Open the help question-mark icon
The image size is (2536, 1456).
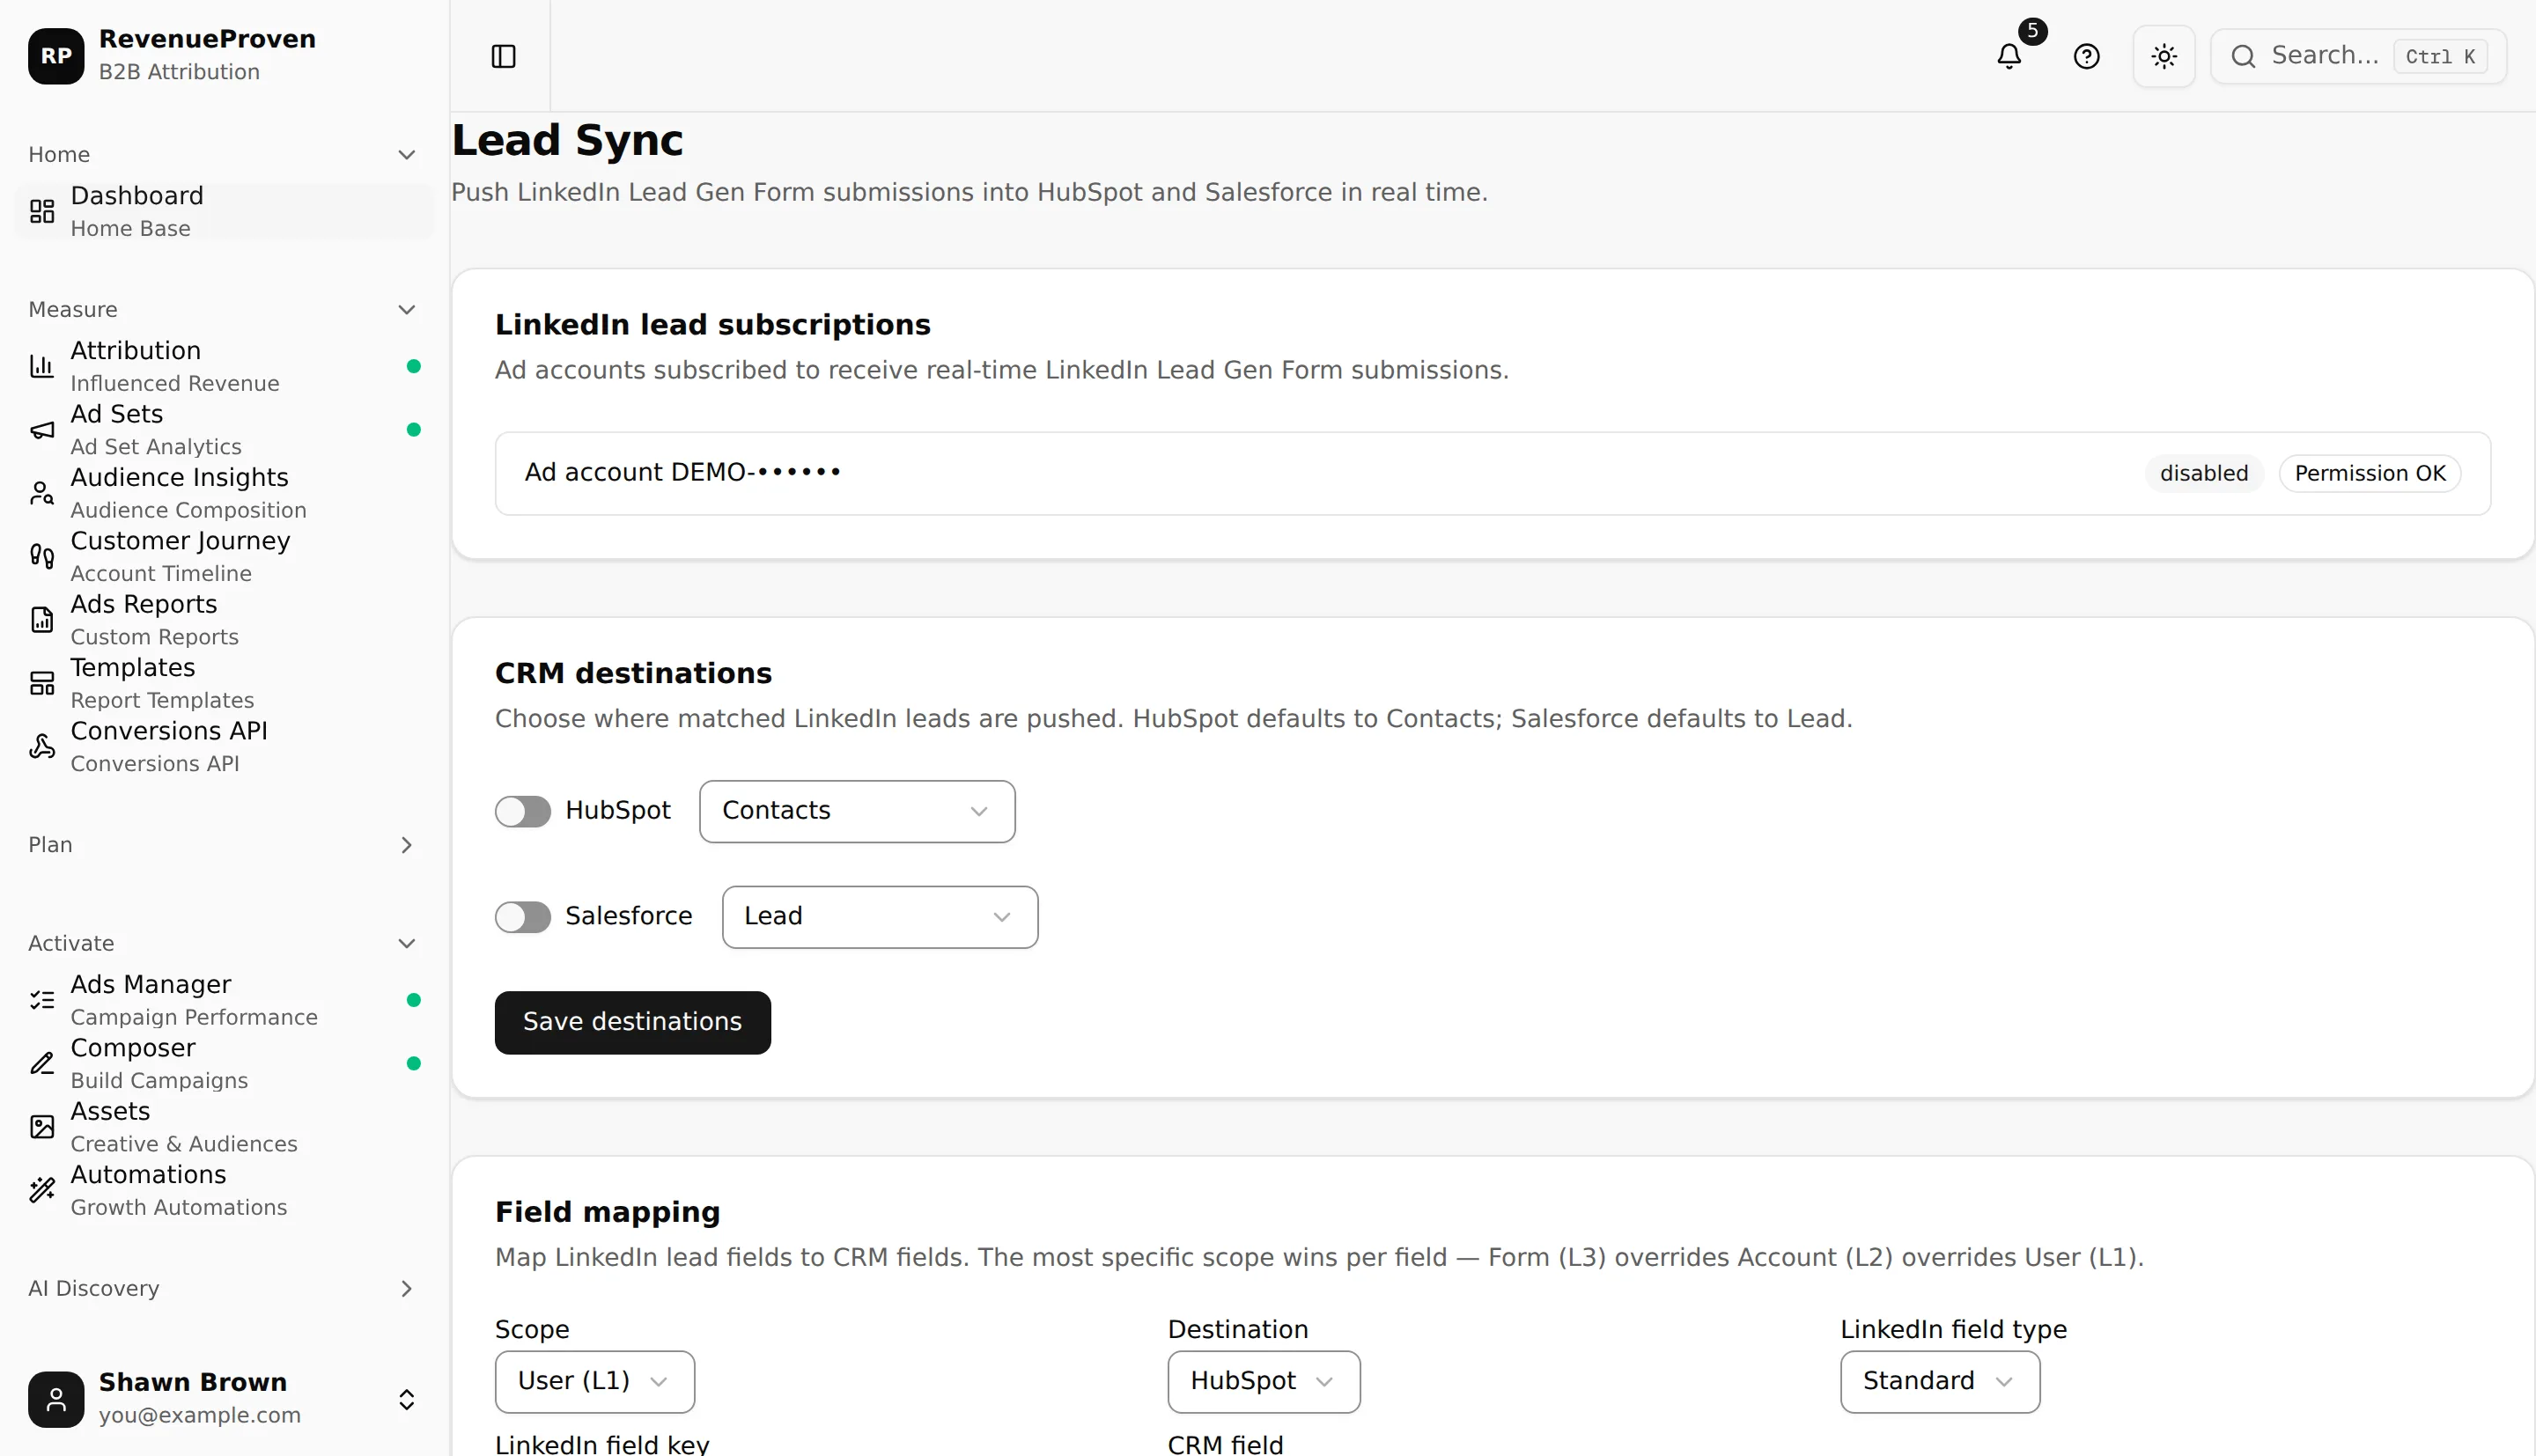coord(2087,56)
